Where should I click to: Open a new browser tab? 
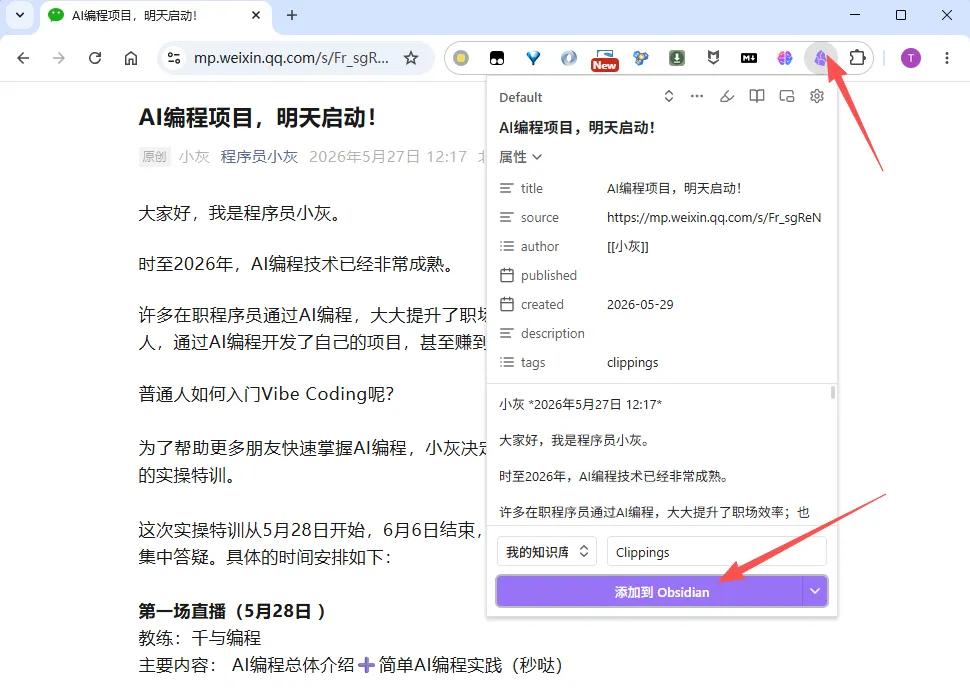pos(292,15)
